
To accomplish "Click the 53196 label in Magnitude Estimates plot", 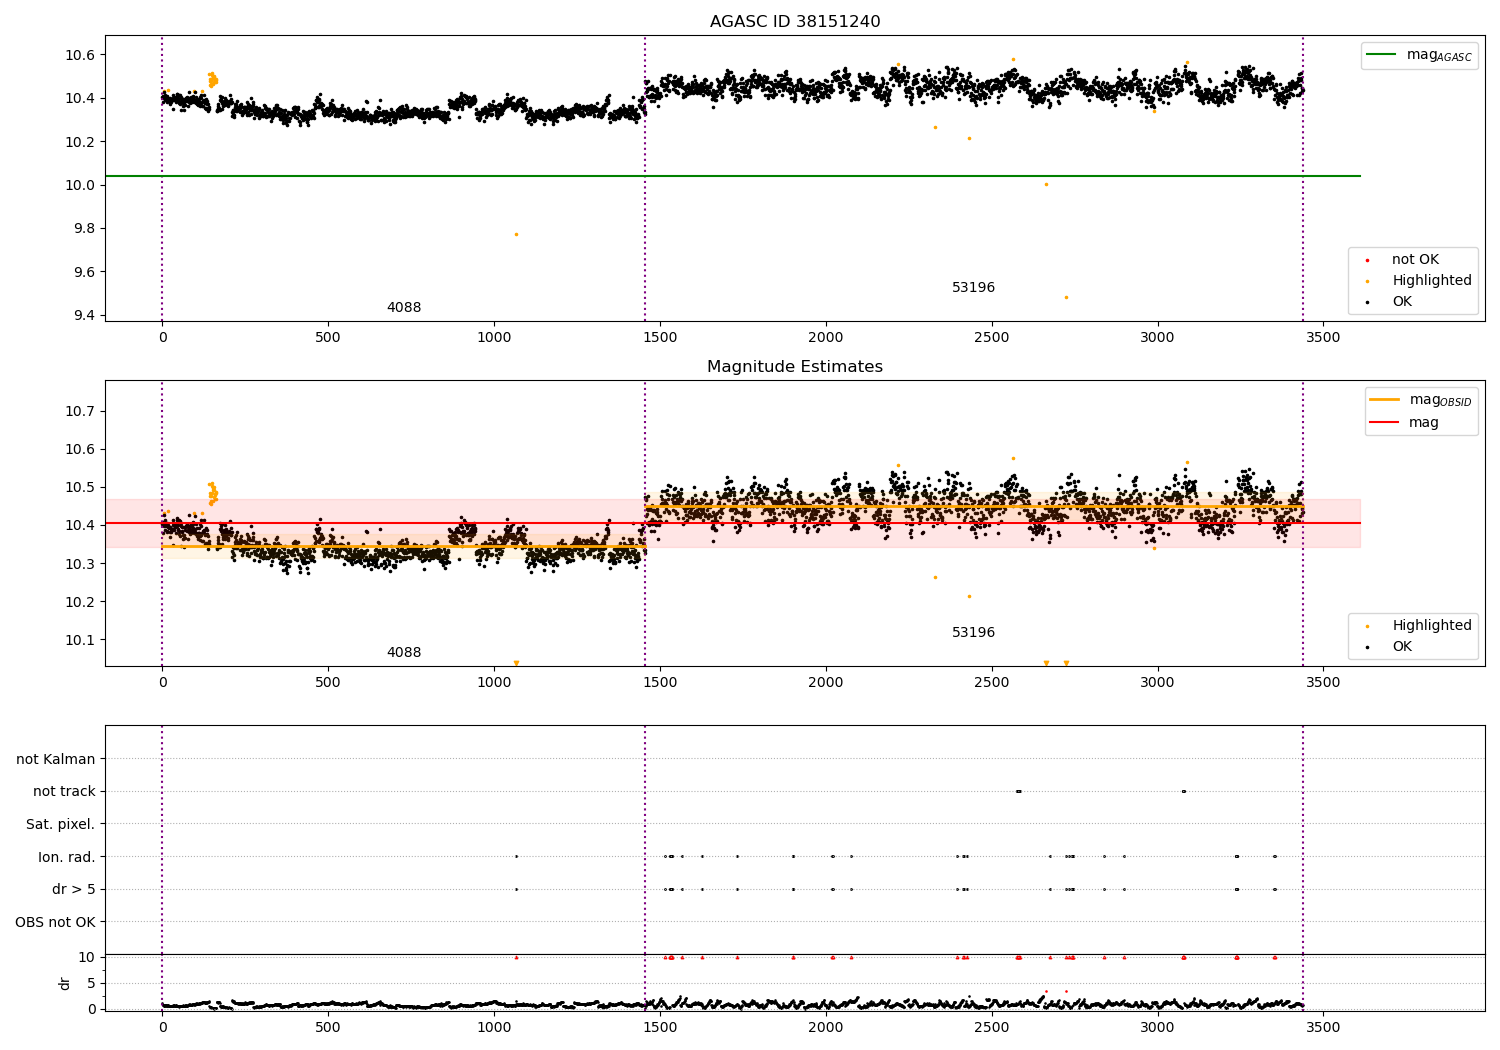I will 973,633.
